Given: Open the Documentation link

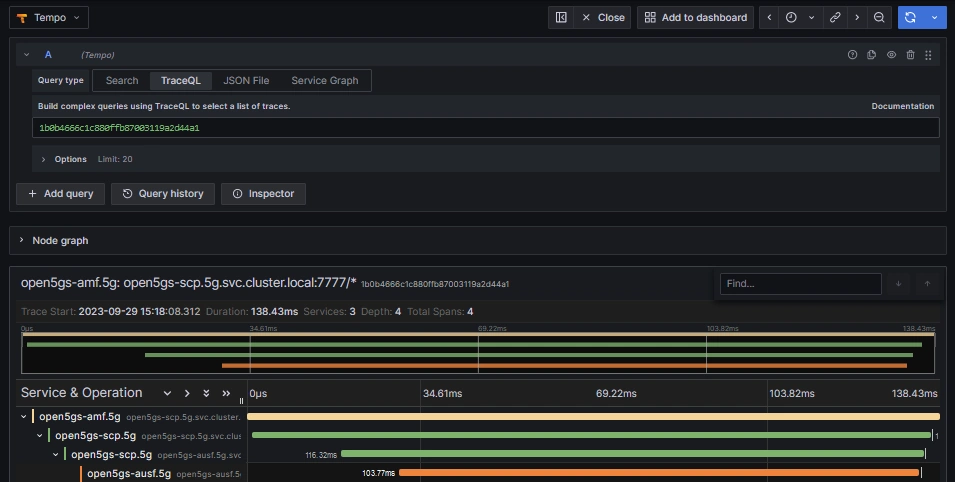Looking at the screenshot, I should pos(902,106).
